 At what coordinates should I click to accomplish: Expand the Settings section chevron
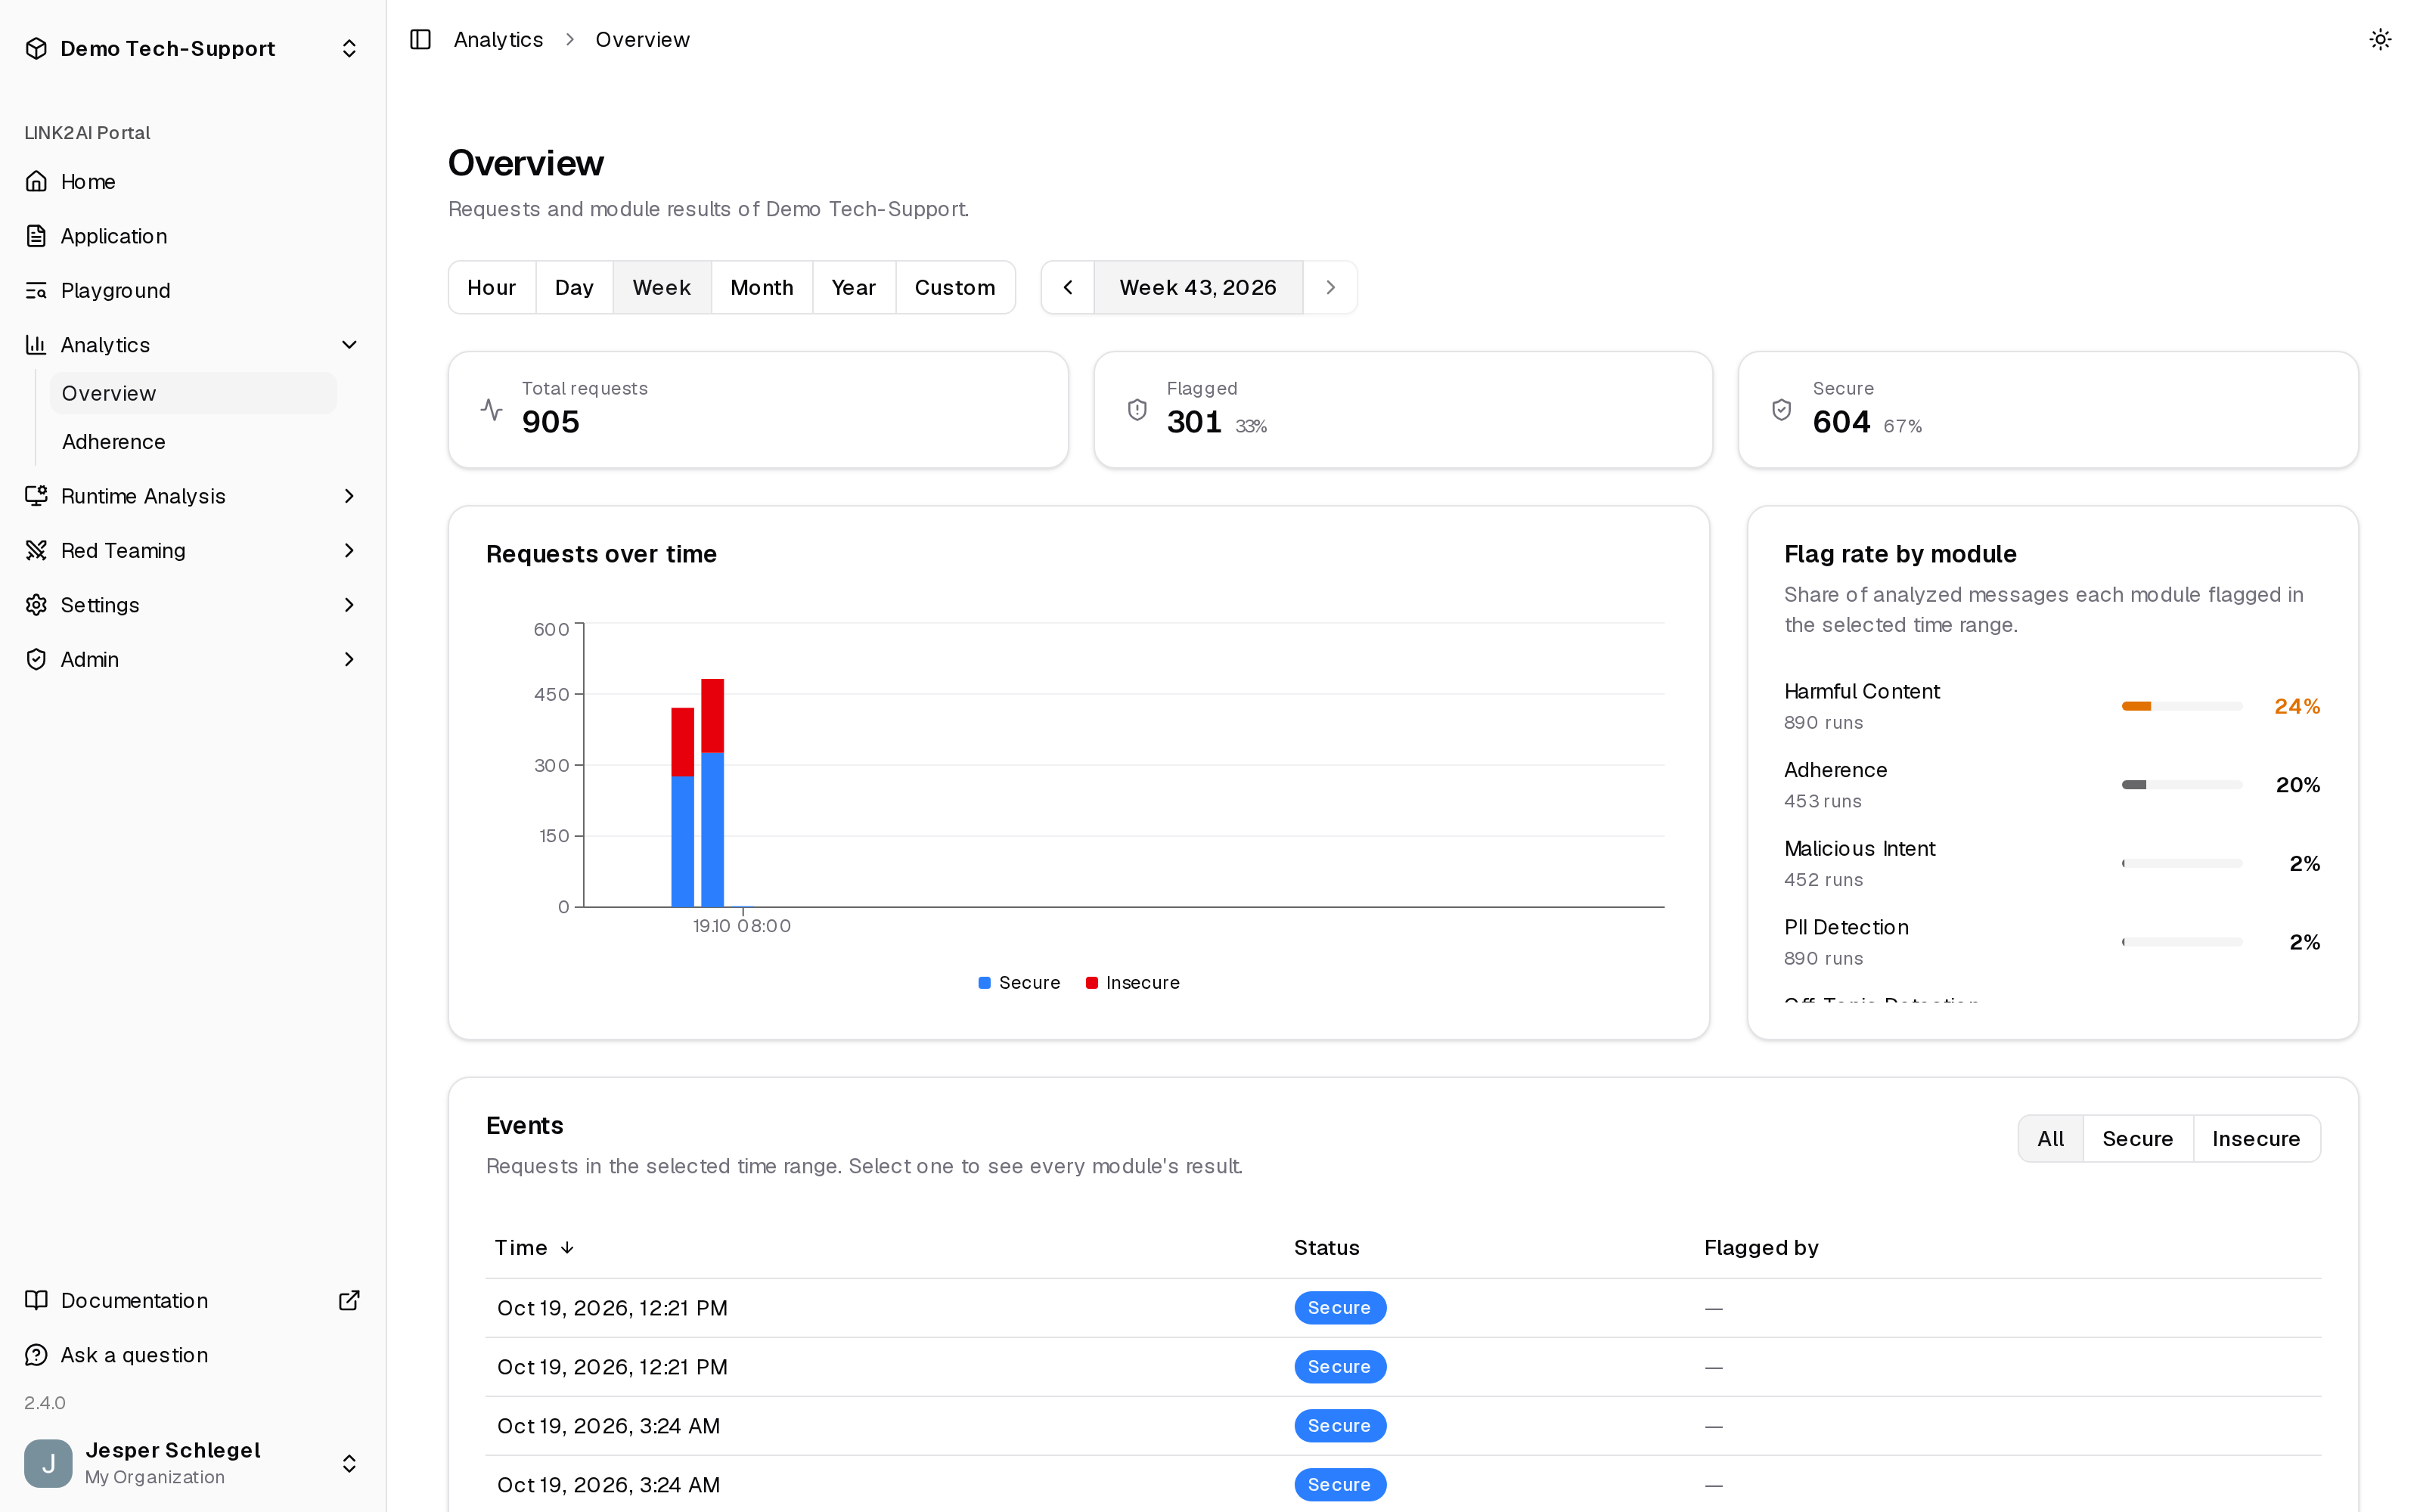(x=349, y=605)
